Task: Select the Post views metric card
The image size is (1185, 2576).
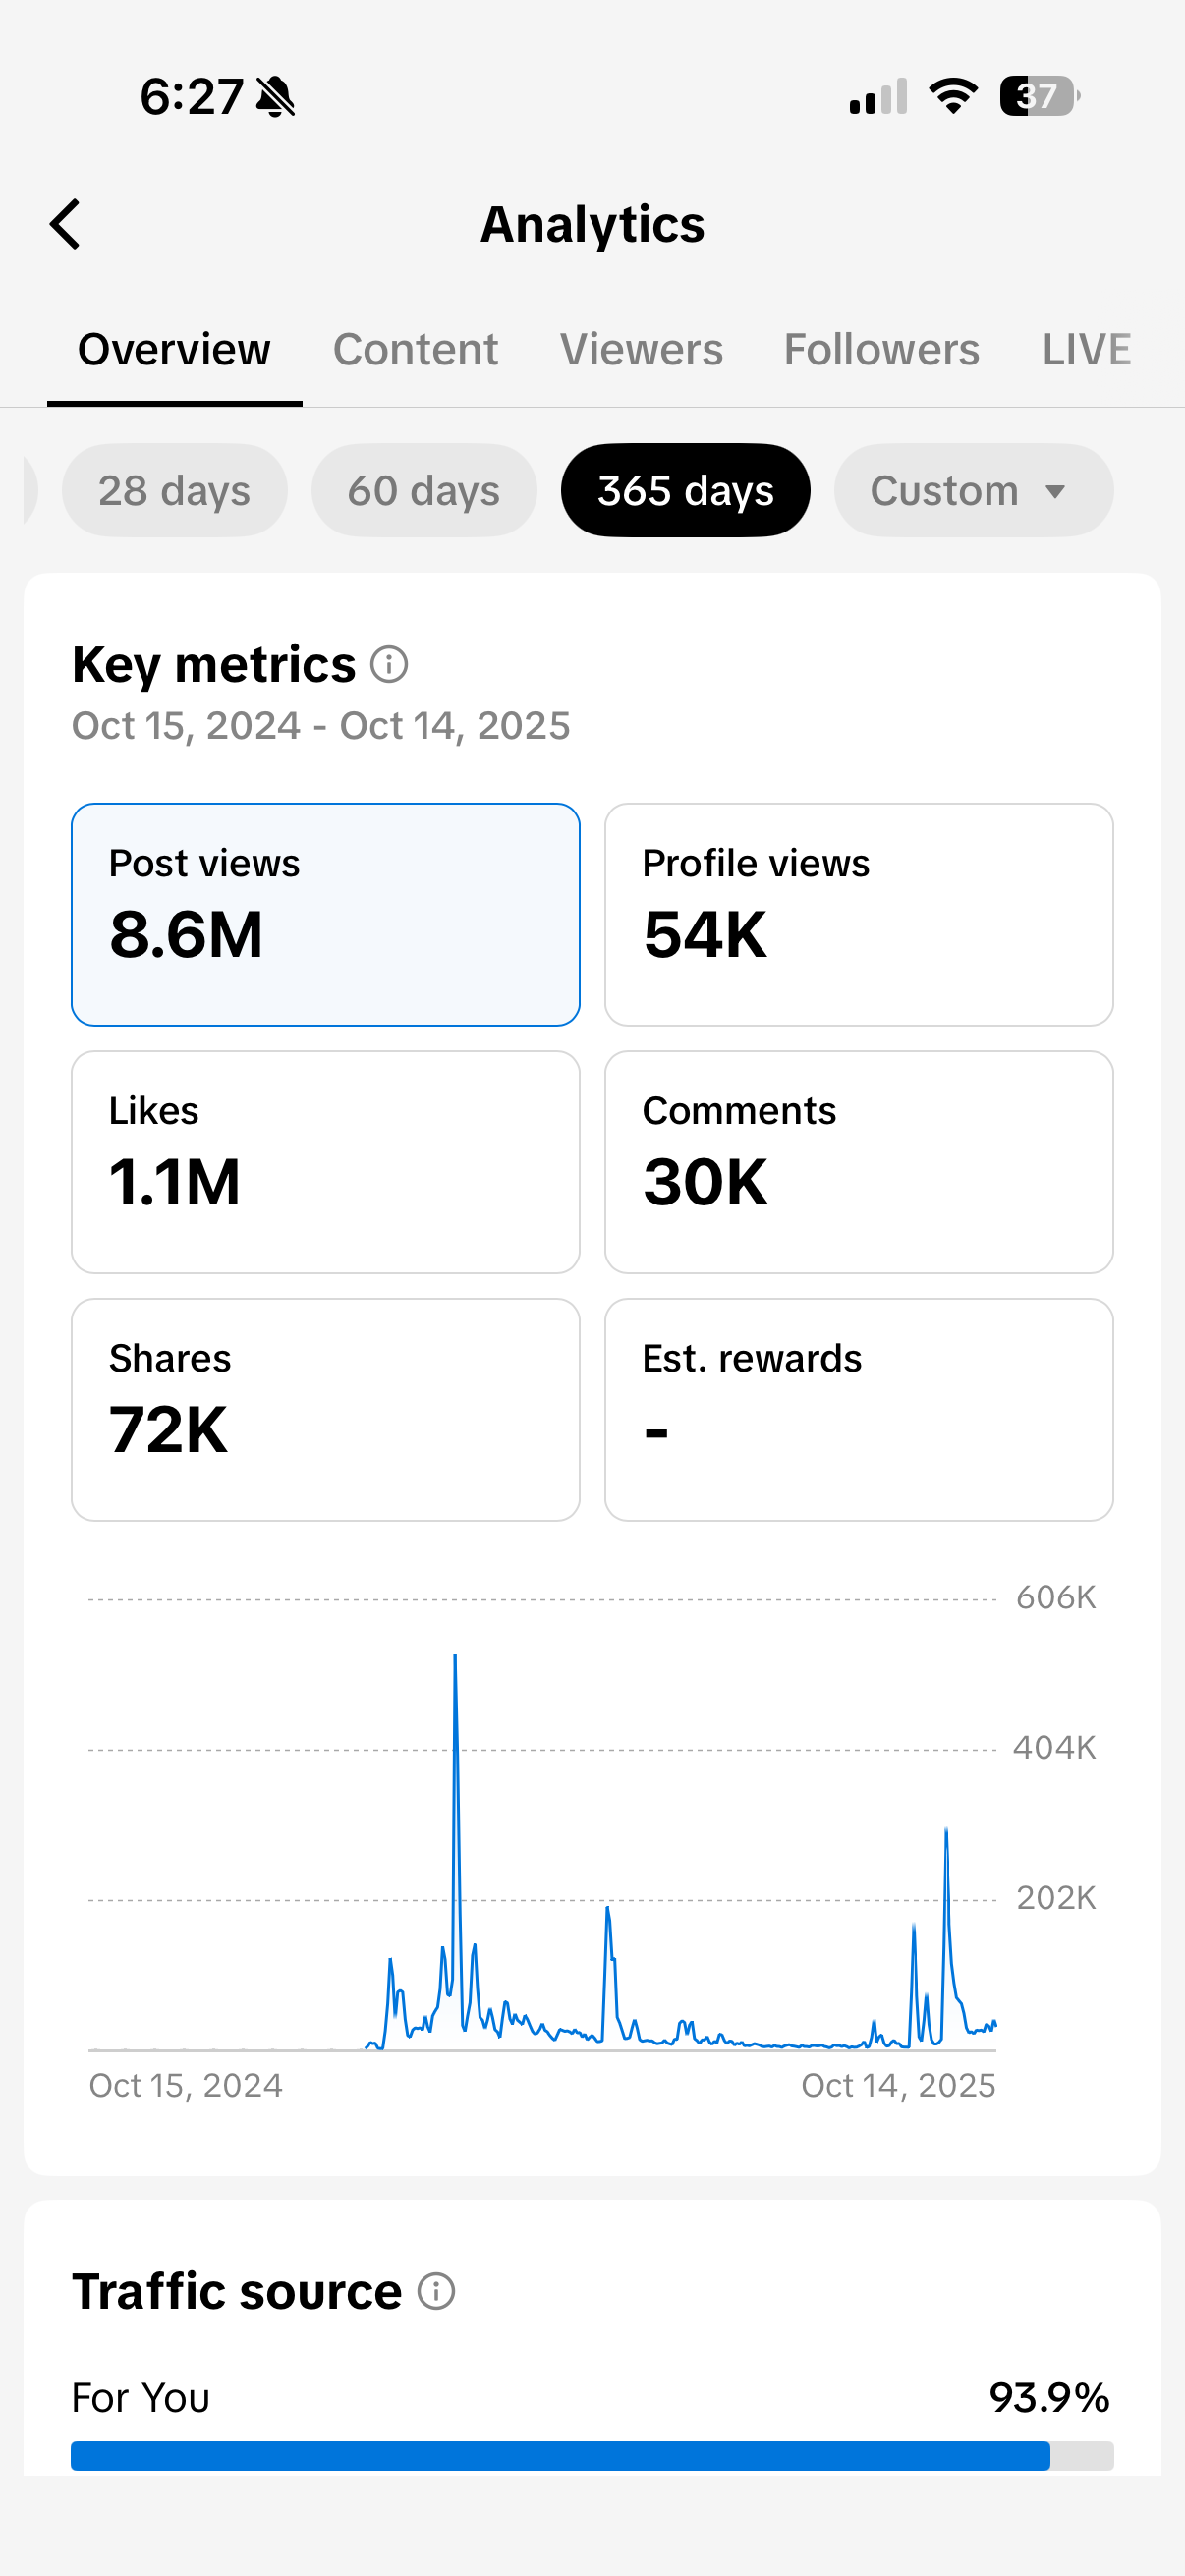Action: pyautogui.click(x=325, y=912)
